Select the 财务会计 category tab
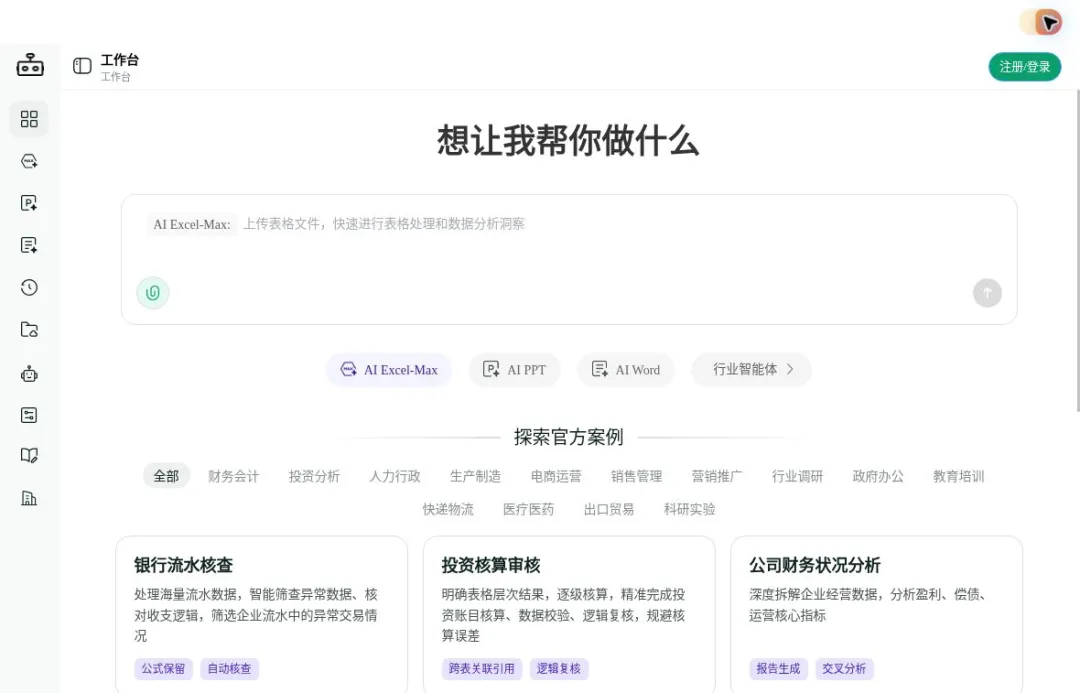 (233, 476)
